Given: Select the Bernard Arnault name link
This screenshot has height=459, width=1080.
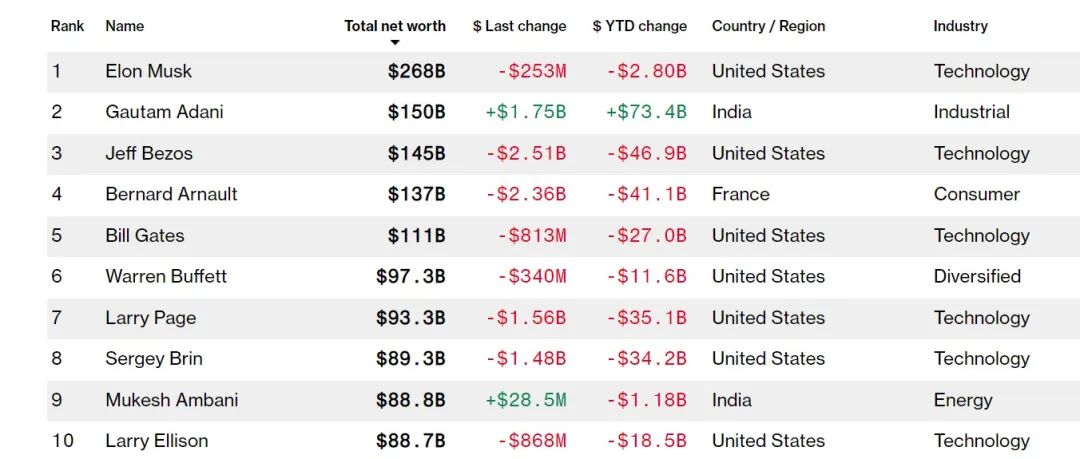Looking at the screenshot, I should click(x=171, y=194).
